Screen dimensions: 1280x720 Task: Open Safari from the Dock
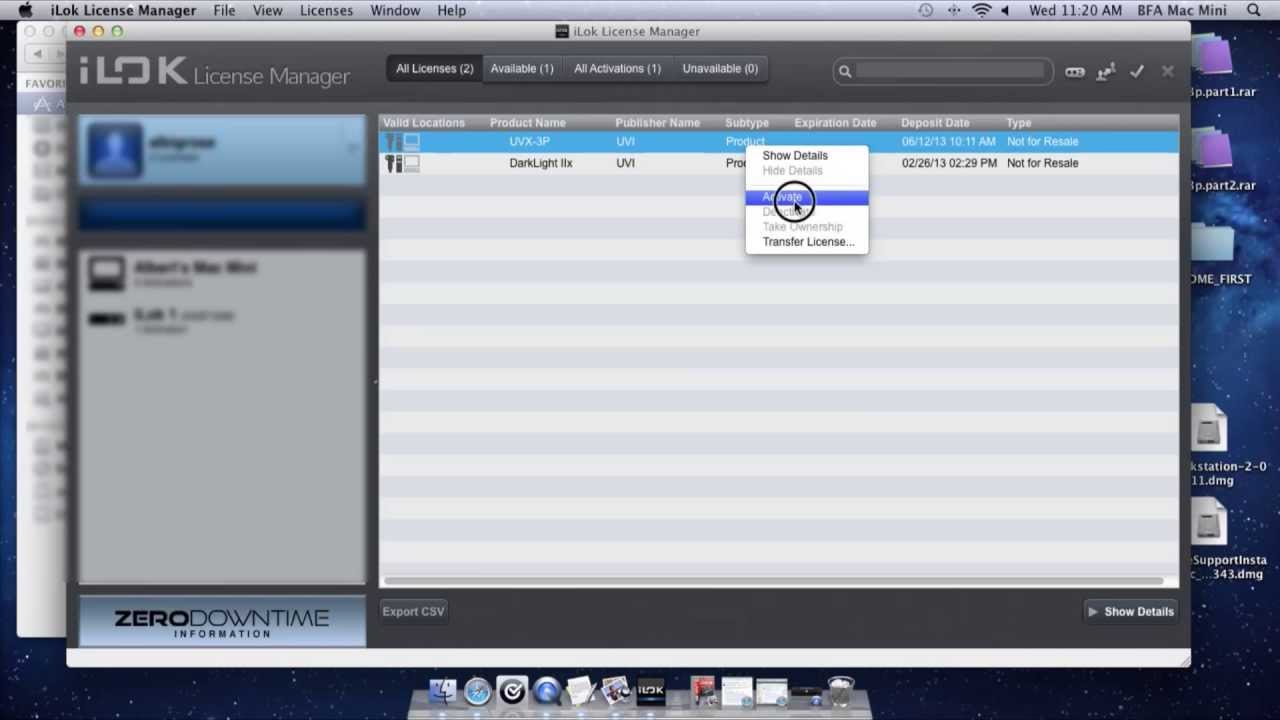[x=478, y=691]
